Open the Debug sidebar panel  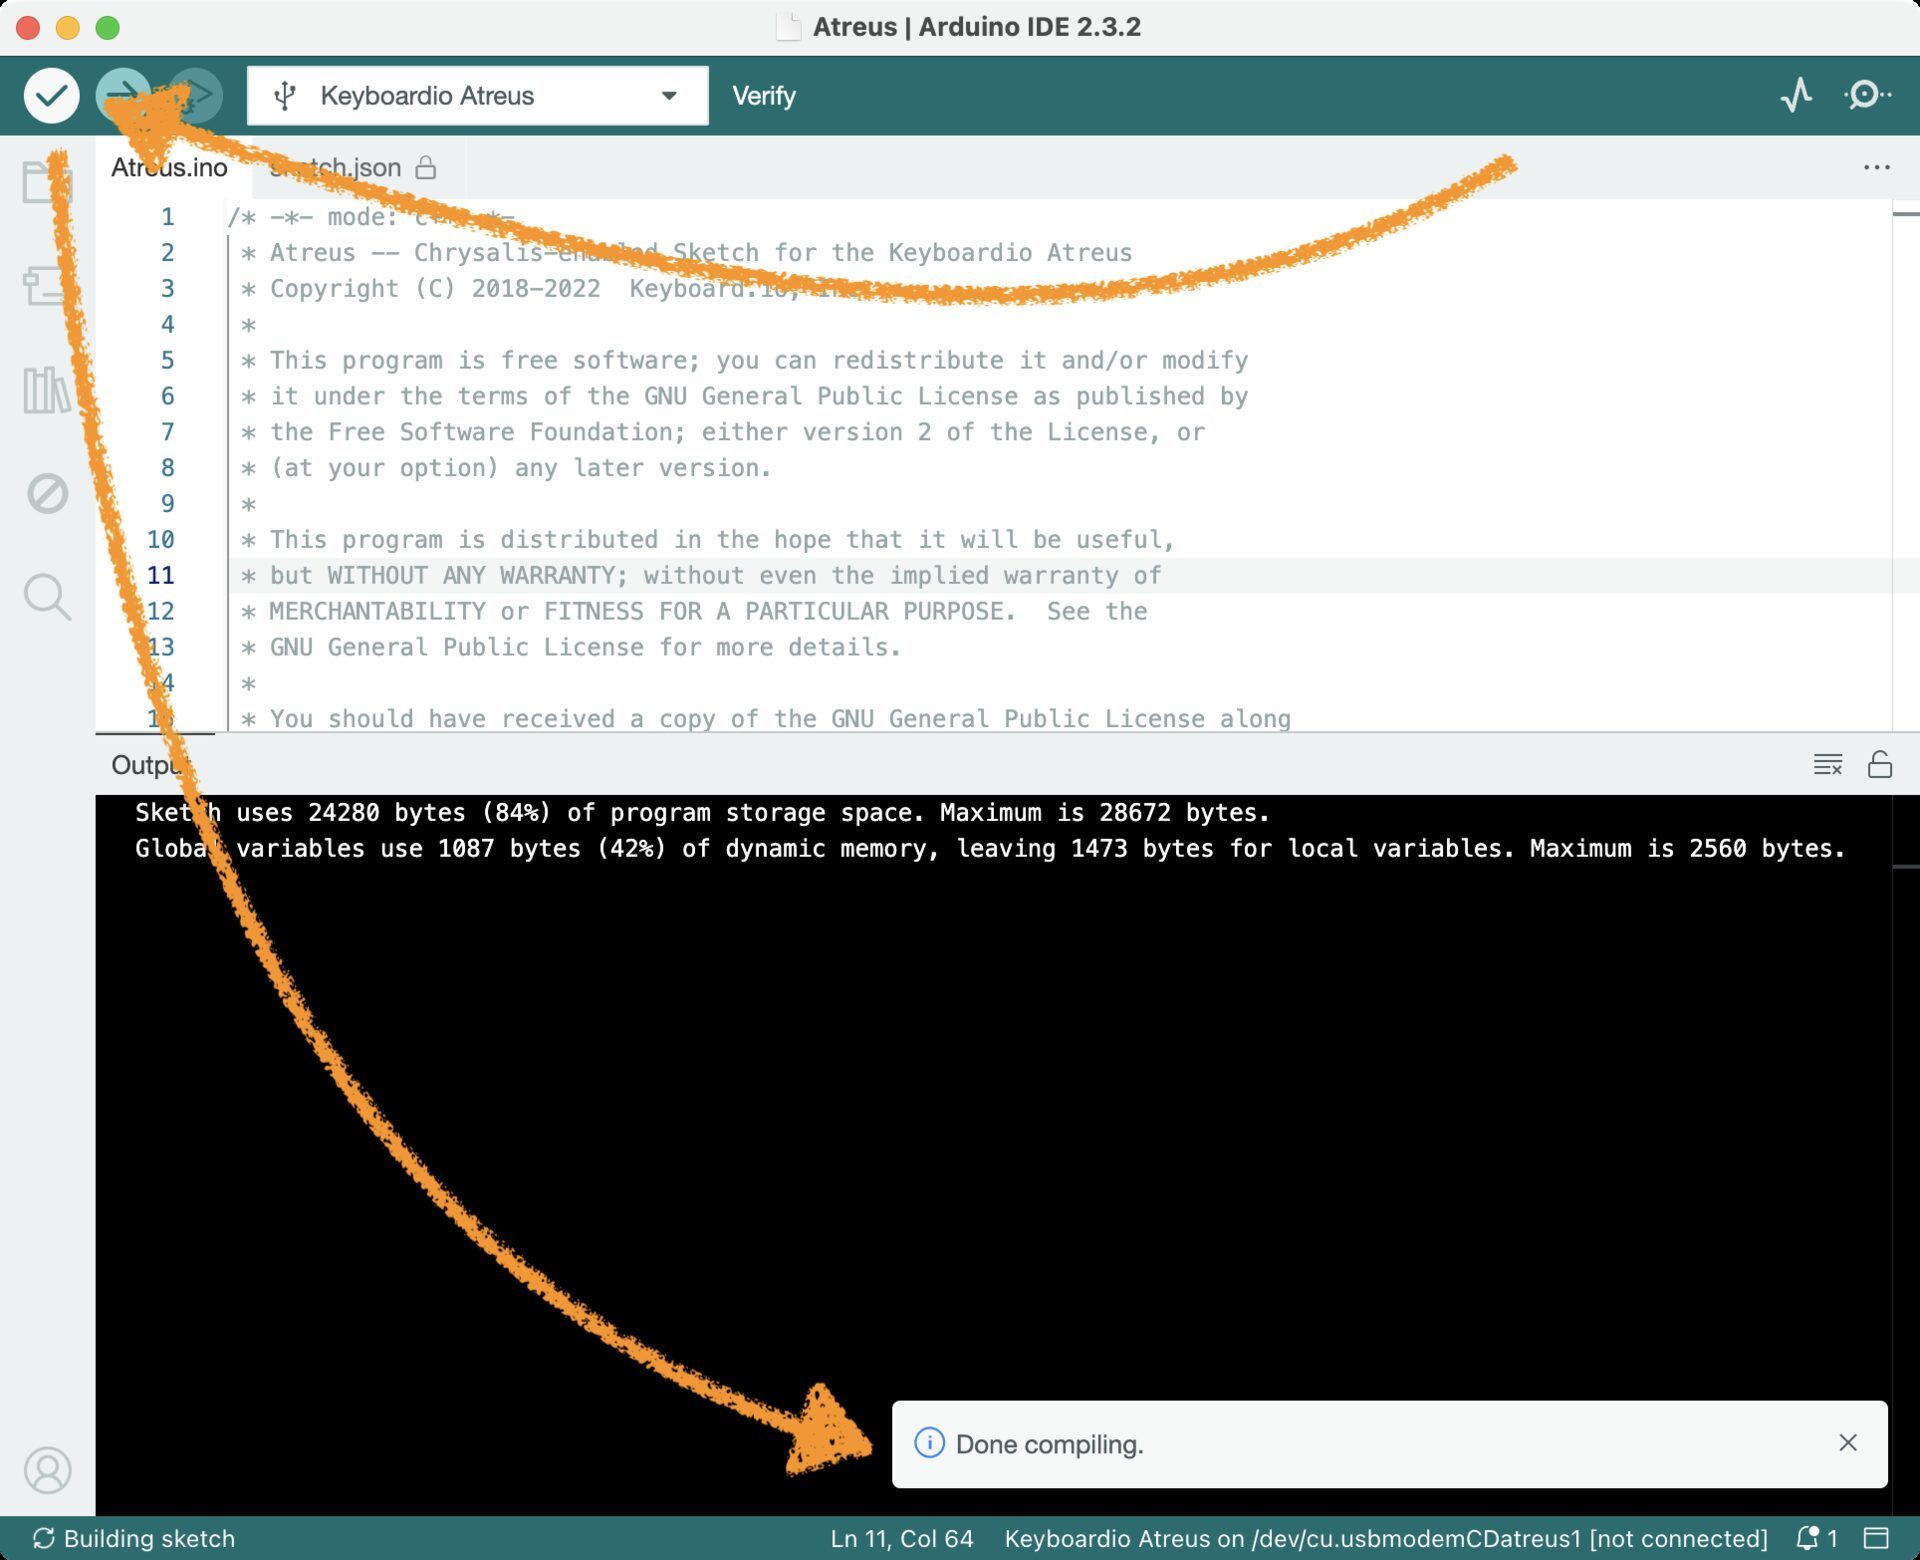47,493
